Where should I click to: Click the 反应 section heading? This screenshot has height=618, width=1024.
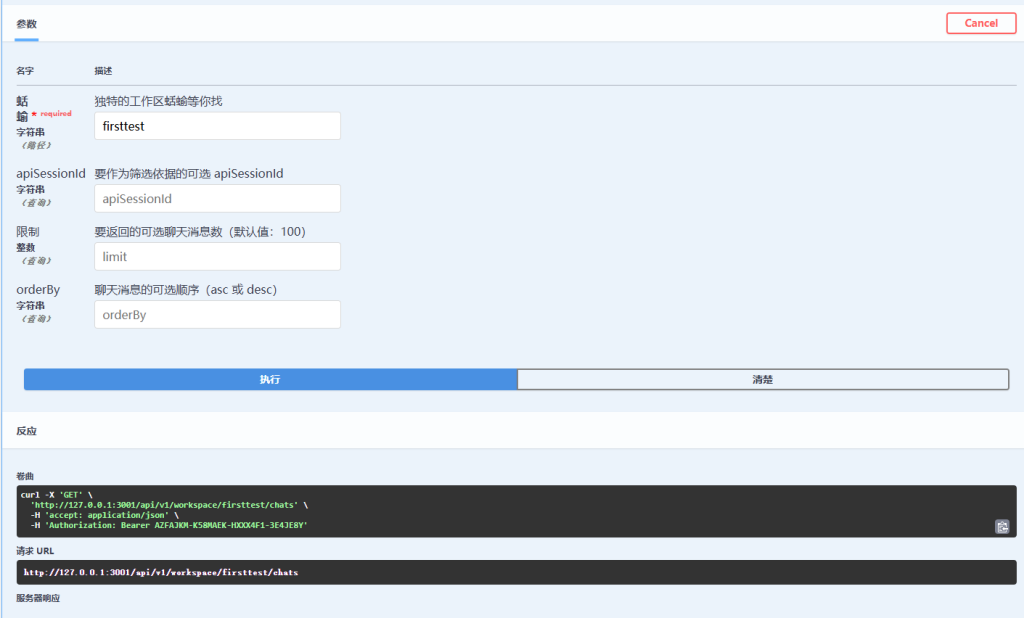(27, 431)
